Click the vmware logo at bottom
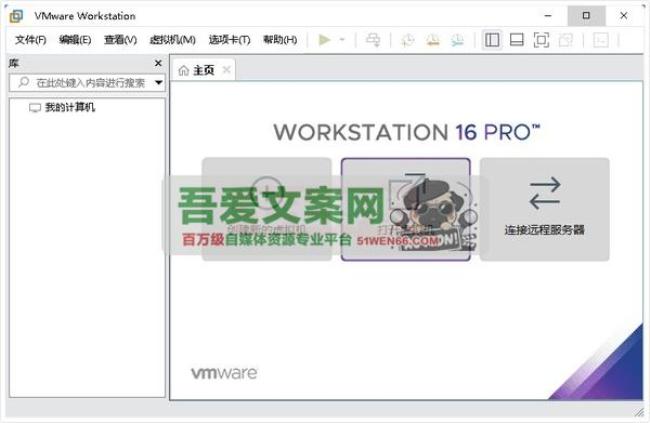 tap(224, 373)
